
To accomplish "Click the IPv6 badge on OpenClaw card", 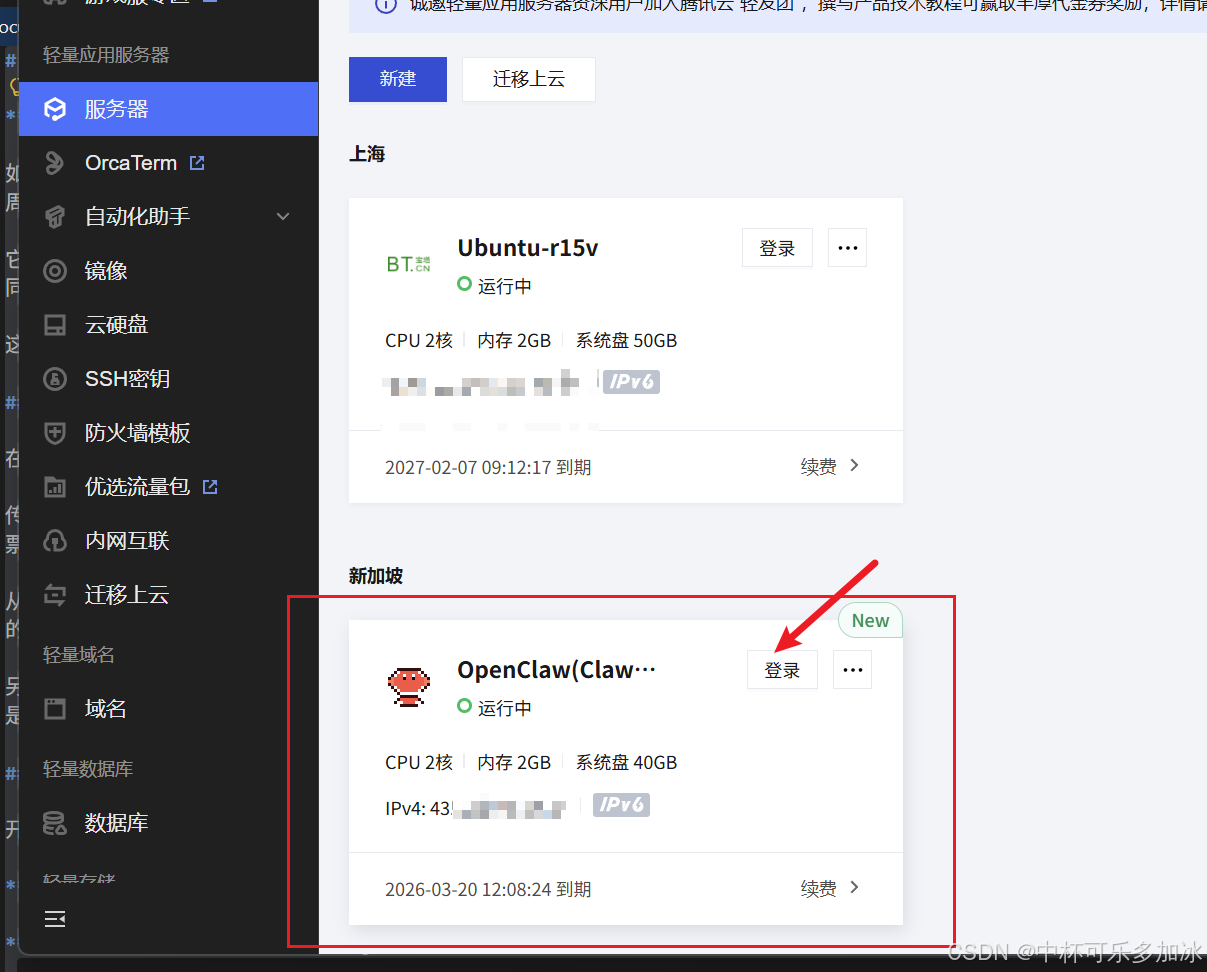I will coord(621,804).
